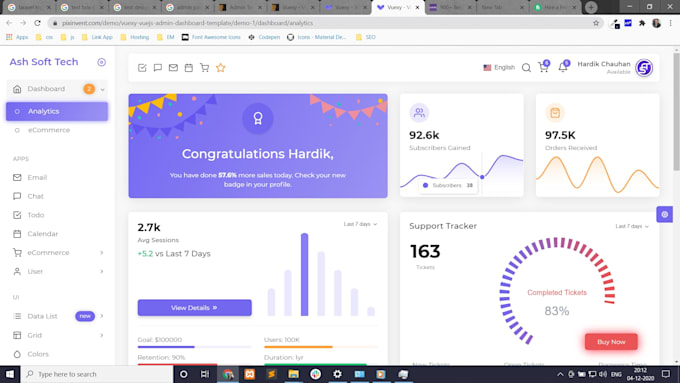Open the notifications bell icon
680x383 pixels.
pos(563,67)
